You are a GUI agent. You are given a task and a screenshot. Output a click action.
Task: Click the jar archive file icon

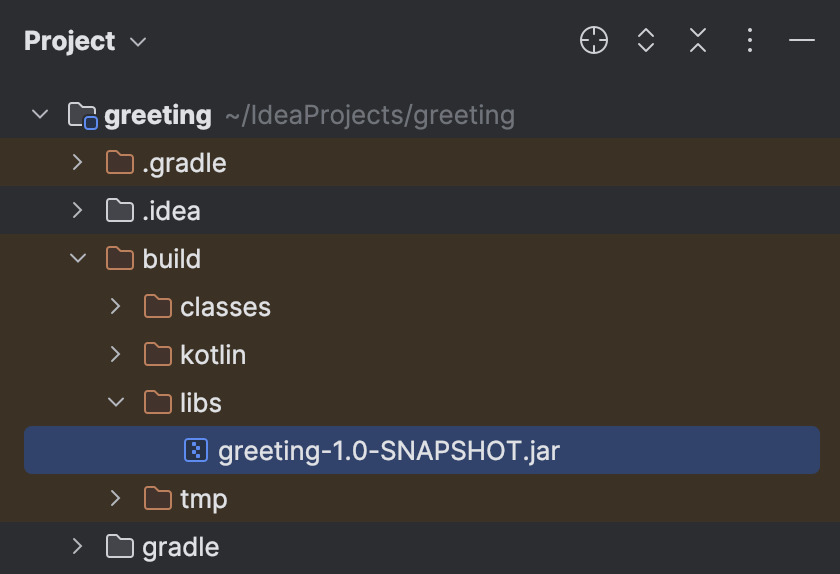click(196, 451)
